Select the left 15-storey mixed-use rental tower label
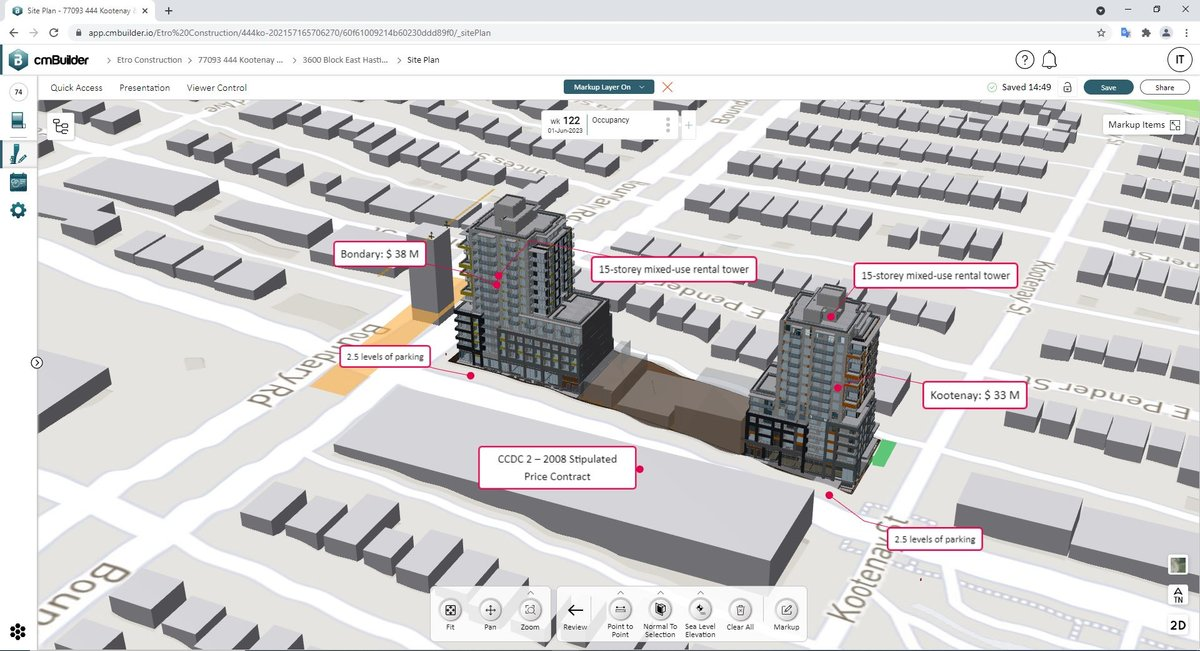This screenshot has width=1200, height=651. [674, 270]
